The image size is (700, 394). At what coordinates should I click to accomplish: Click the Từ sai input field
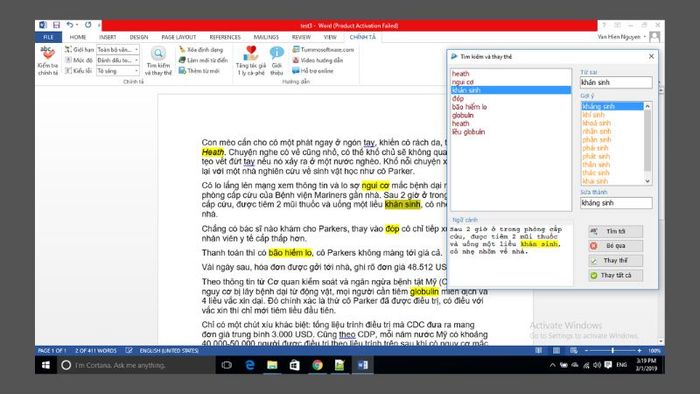point(616,82)
